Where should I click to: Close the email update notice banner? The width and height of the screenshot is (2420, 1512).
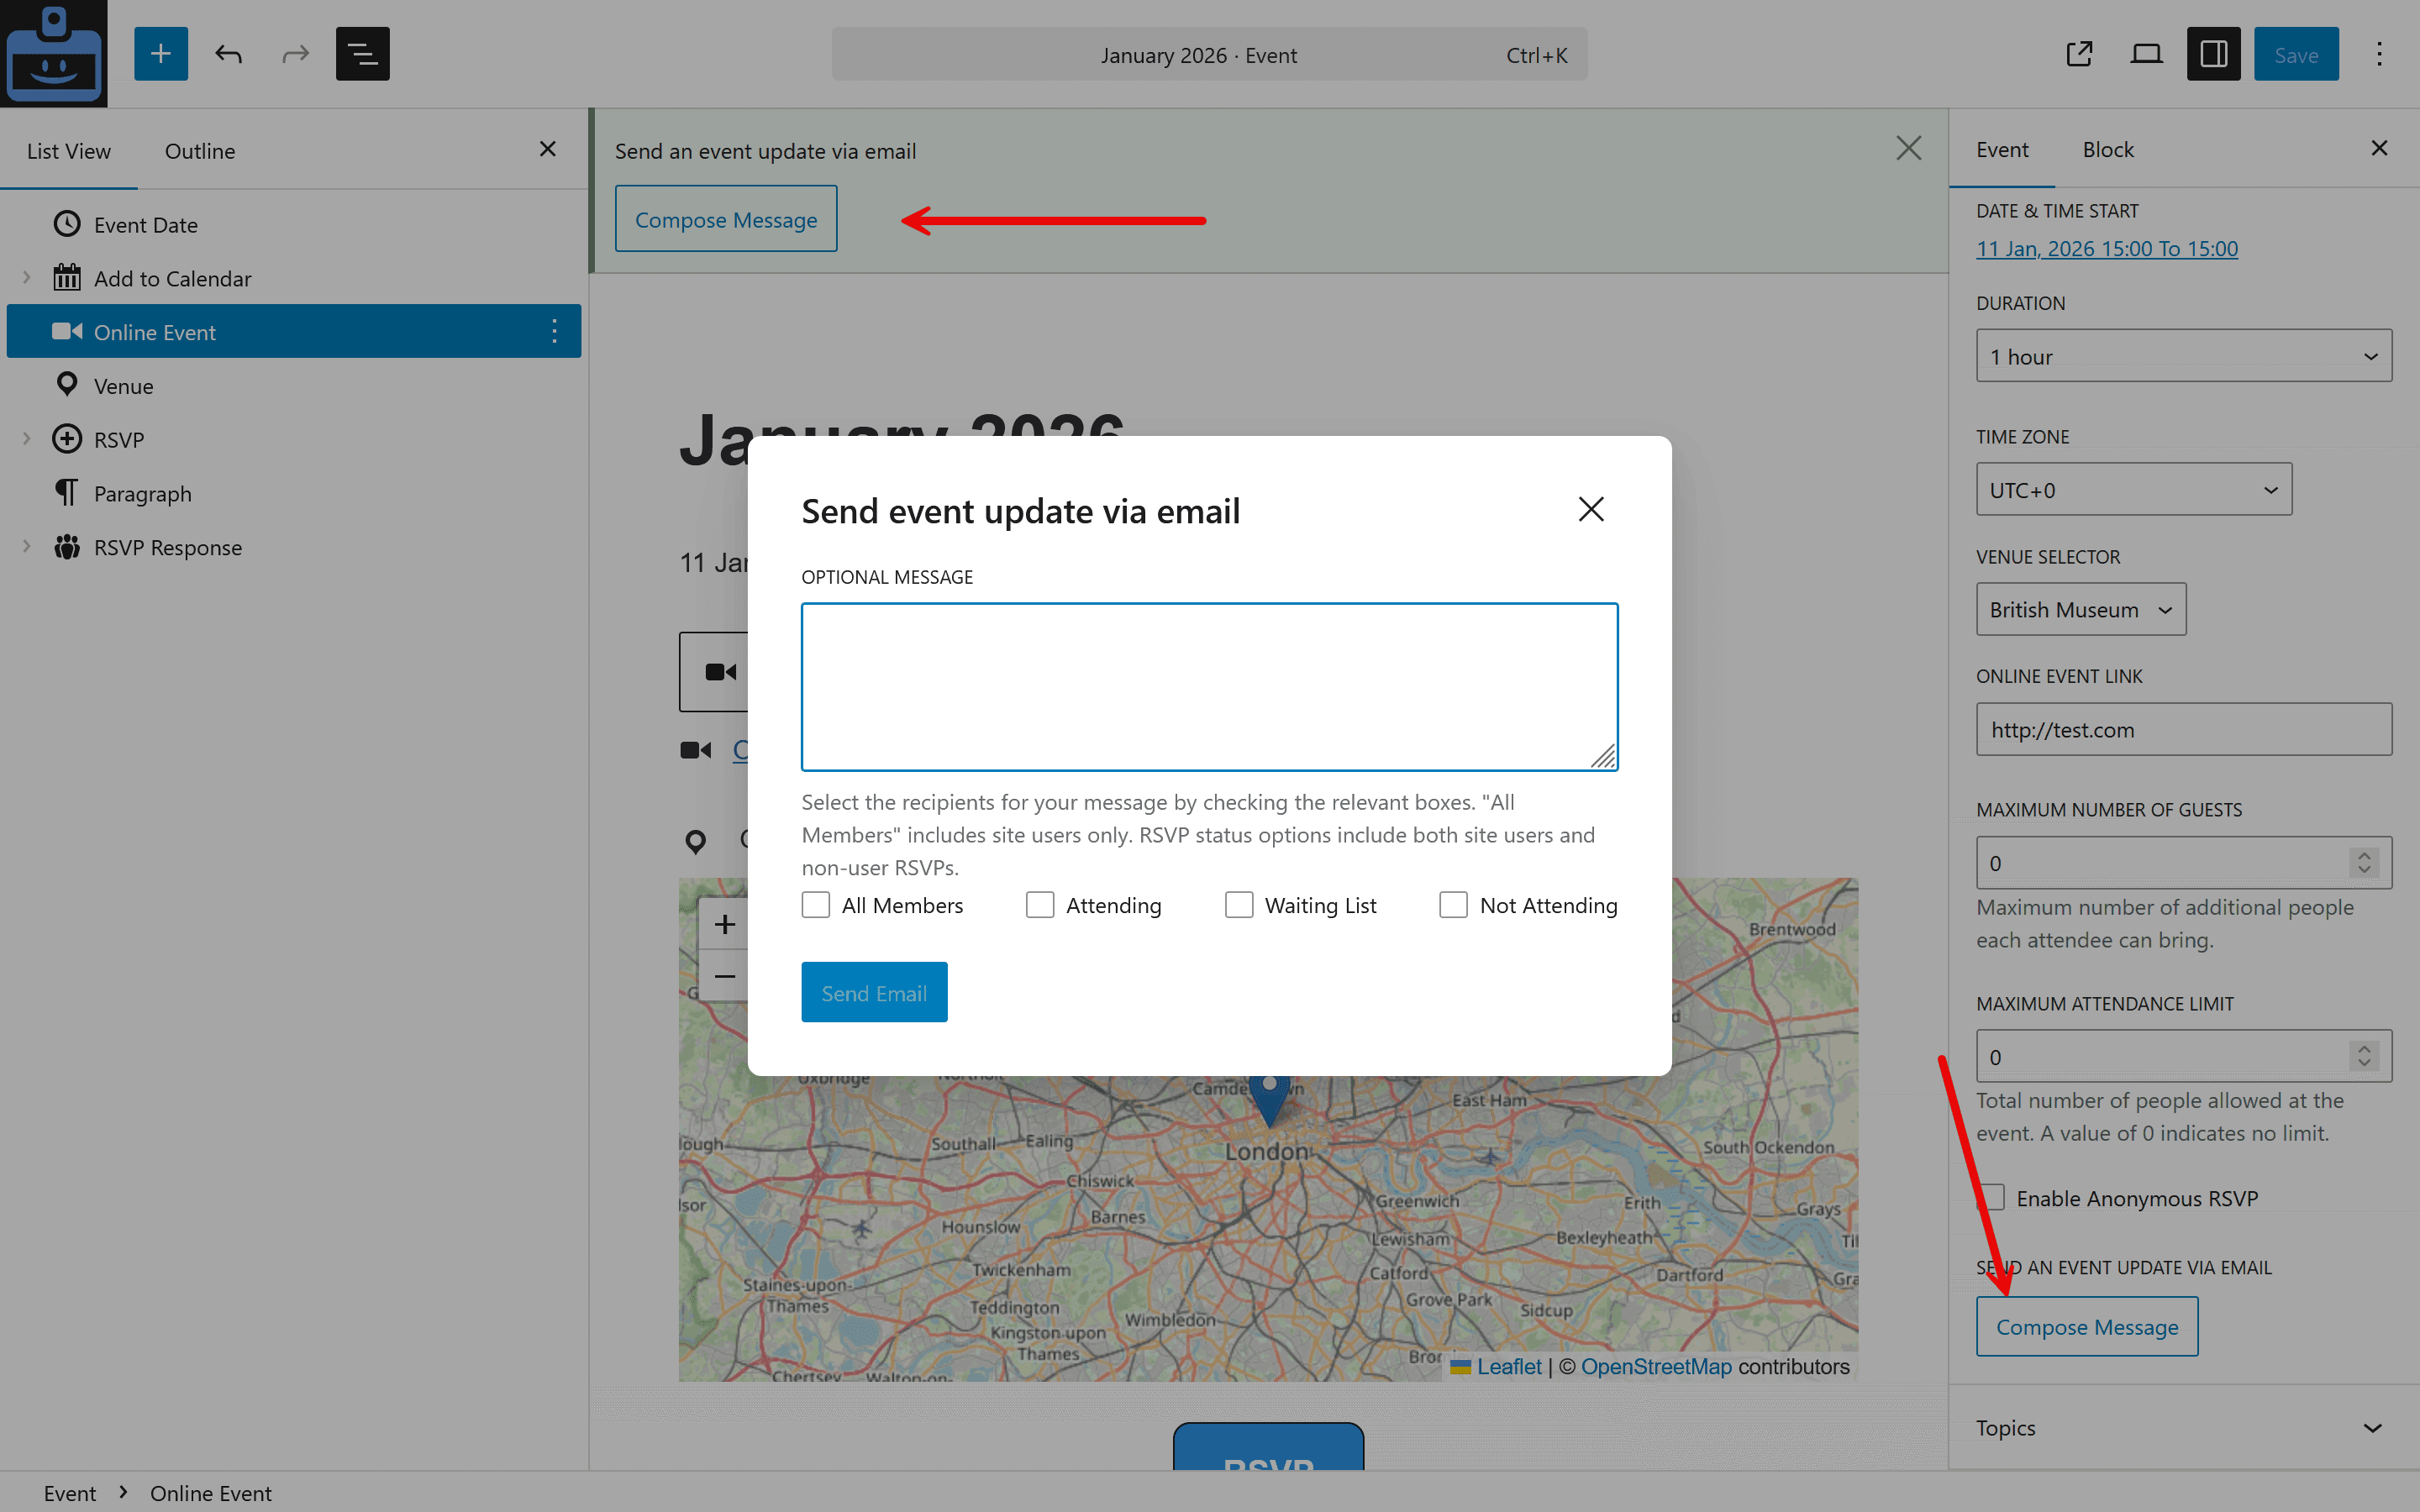[1908, 149]
